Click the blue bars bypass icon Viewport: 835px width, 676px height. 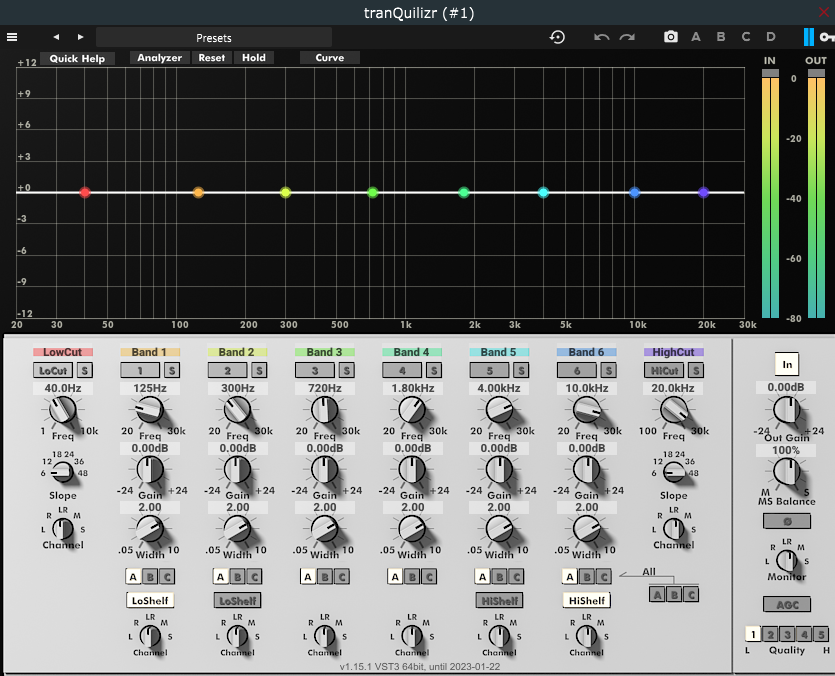(x=808, y=37)
